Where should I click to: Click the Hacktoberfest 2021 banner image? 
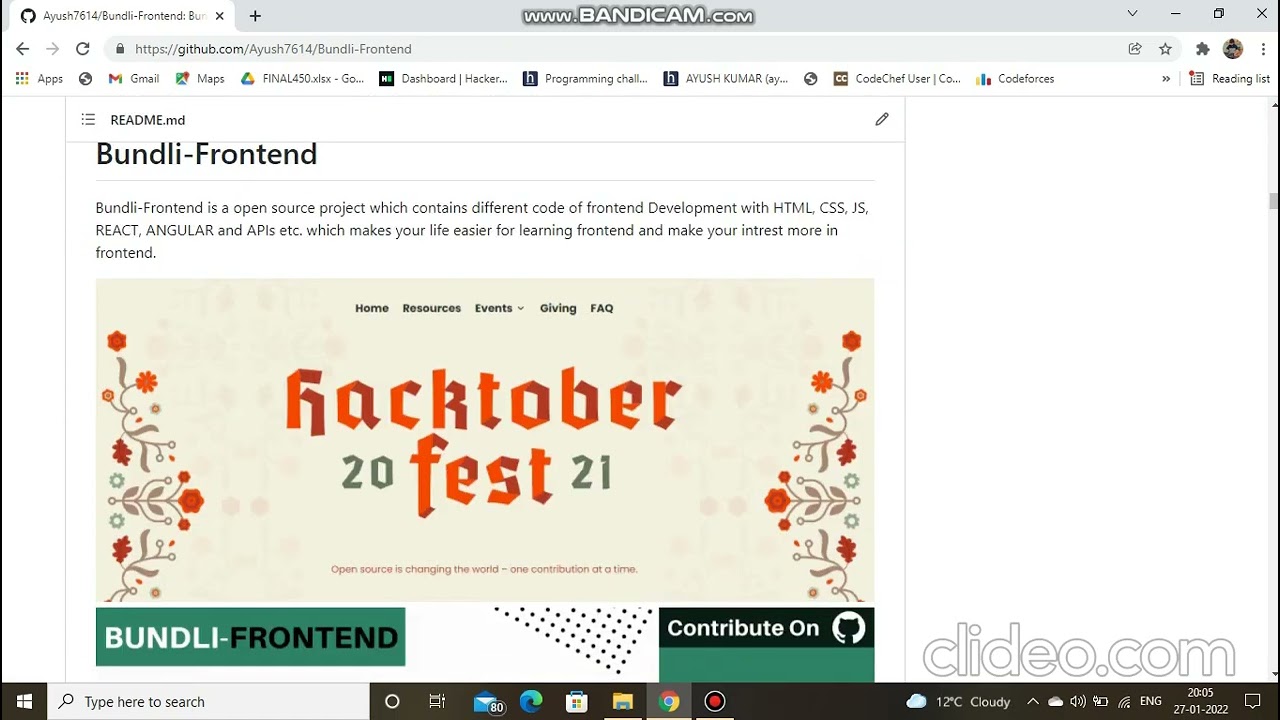485,440
